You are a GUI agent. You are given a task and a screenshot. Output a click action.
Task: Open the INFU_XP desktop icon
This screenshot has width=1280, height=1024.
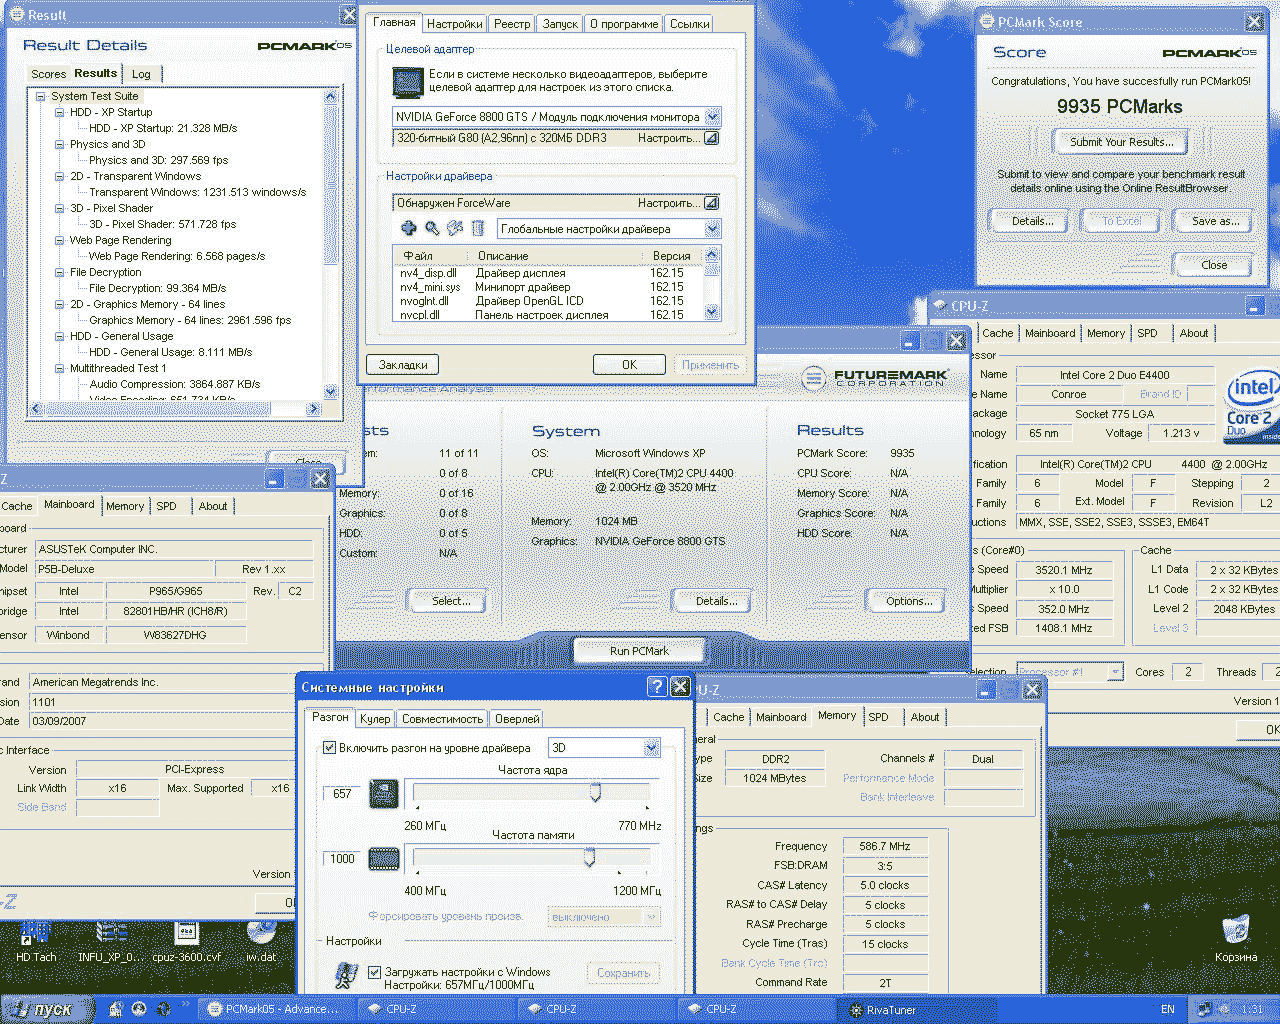coord(111,941)
